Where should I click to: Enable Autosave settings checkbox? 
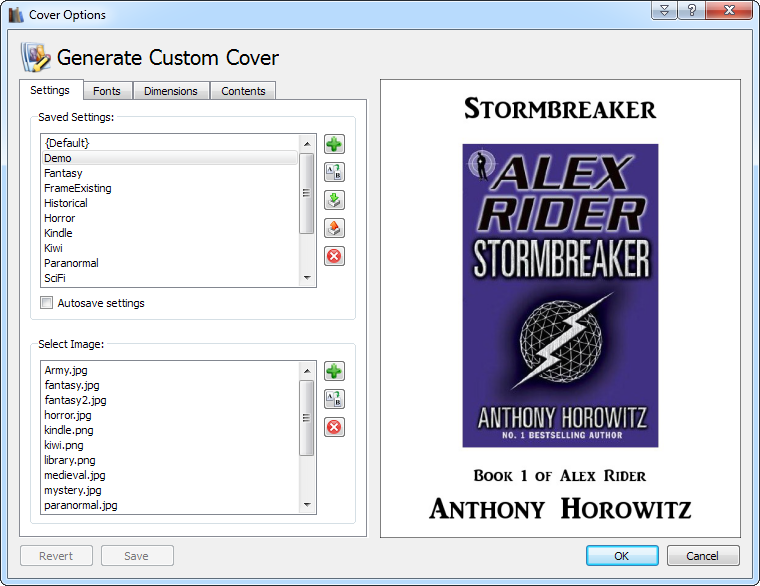pyautogui.click(x=47, y=303)
